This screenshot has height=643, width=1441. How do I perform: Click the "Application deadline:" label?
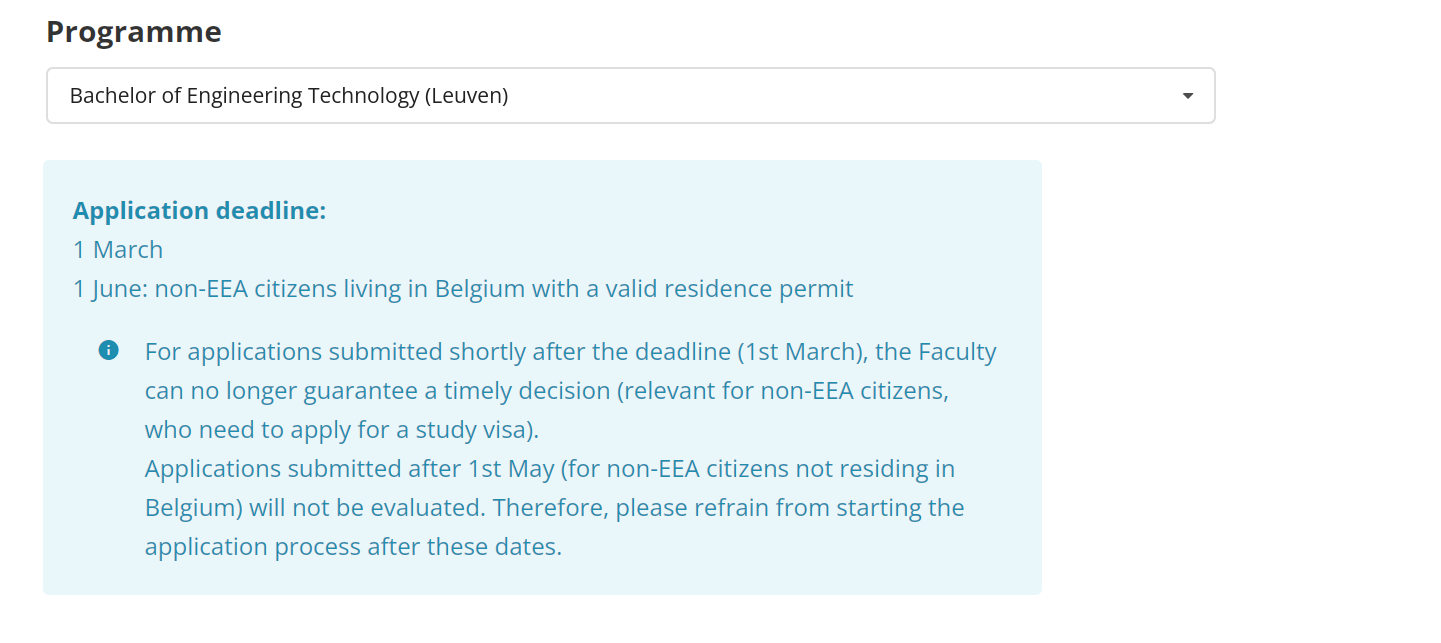[x=200, y=211]
